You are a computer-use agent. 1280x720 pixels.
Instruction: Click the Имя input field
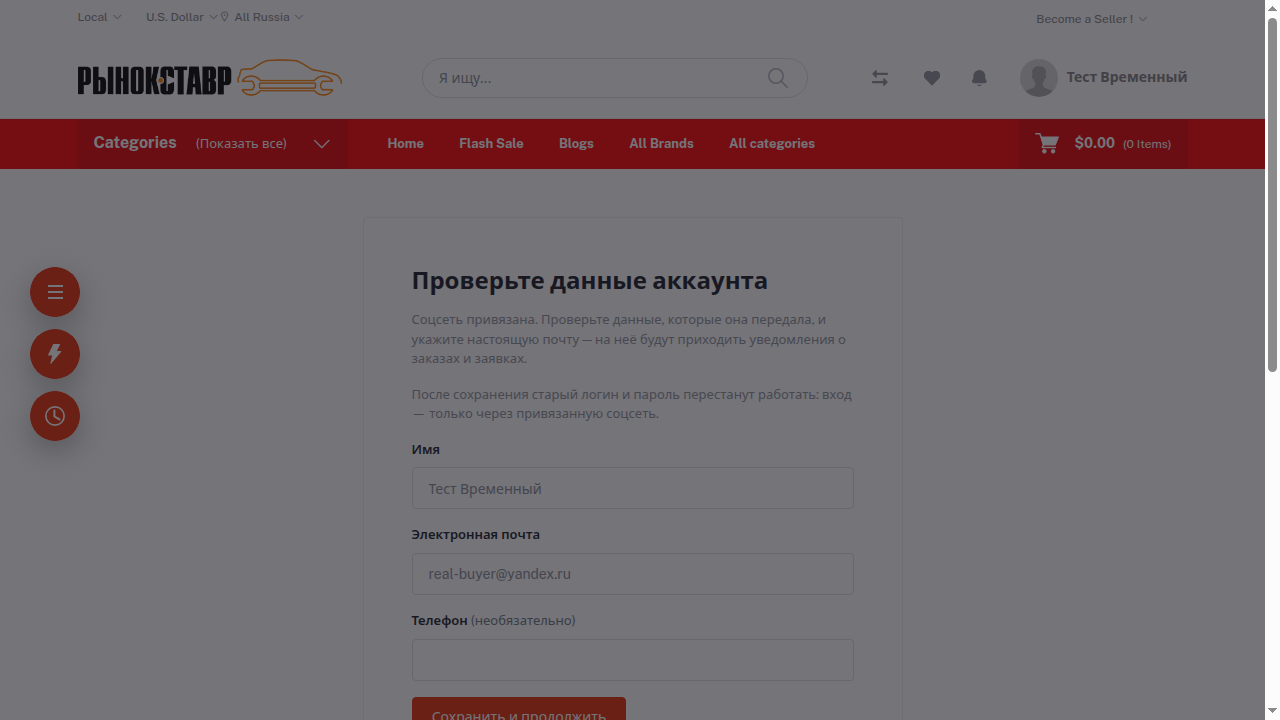633,488
